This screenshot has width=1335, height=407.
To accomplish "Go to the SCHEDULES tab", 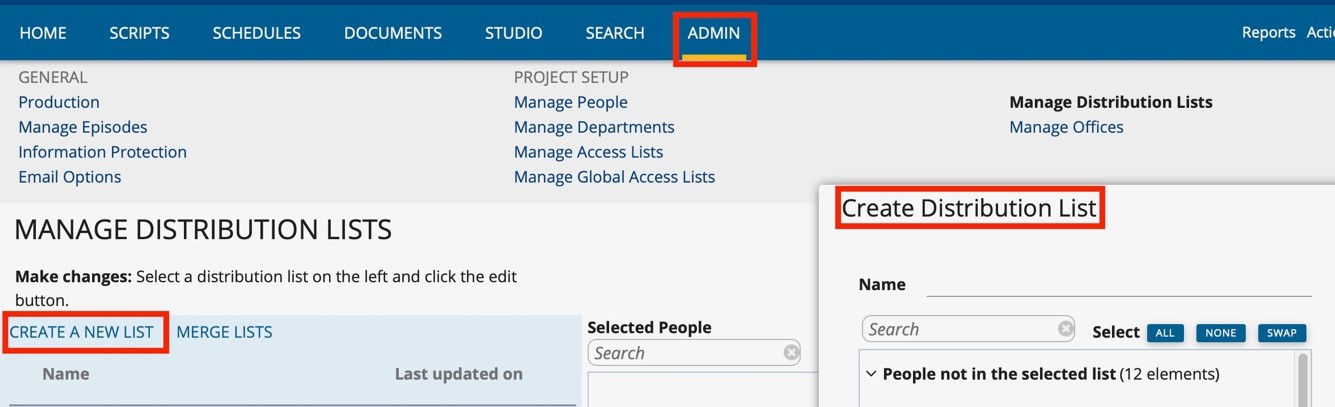I will 256,33.
